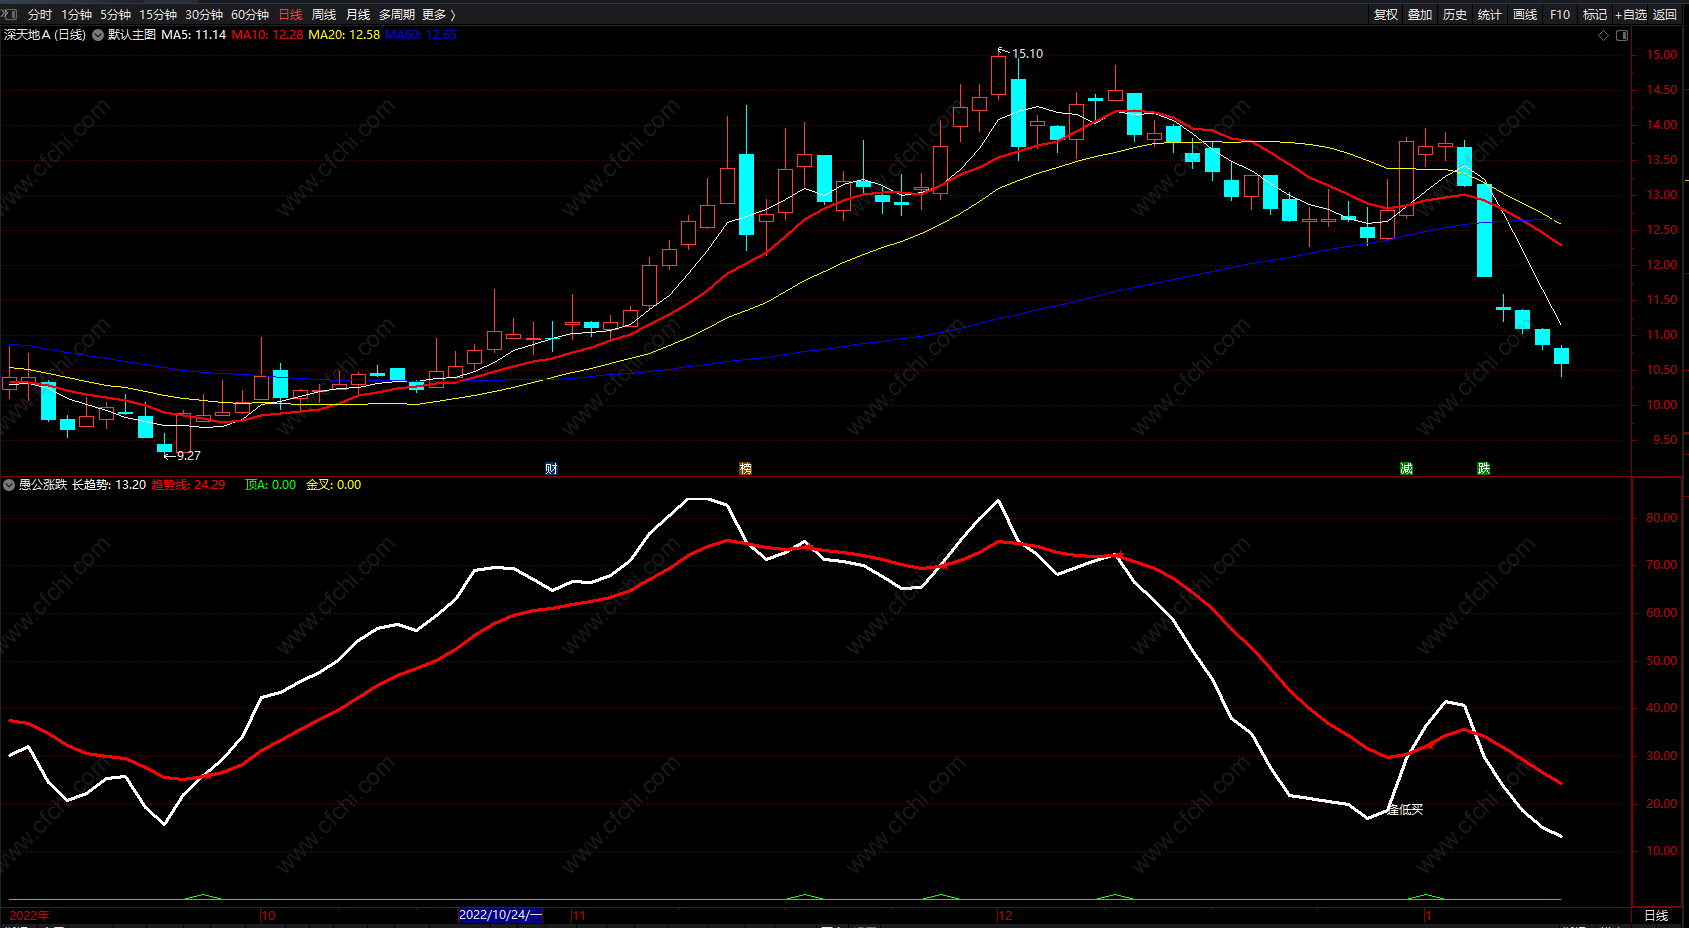
Task: Click the 复权 button
Action: pyautogui.click(x=1386, y=14)
